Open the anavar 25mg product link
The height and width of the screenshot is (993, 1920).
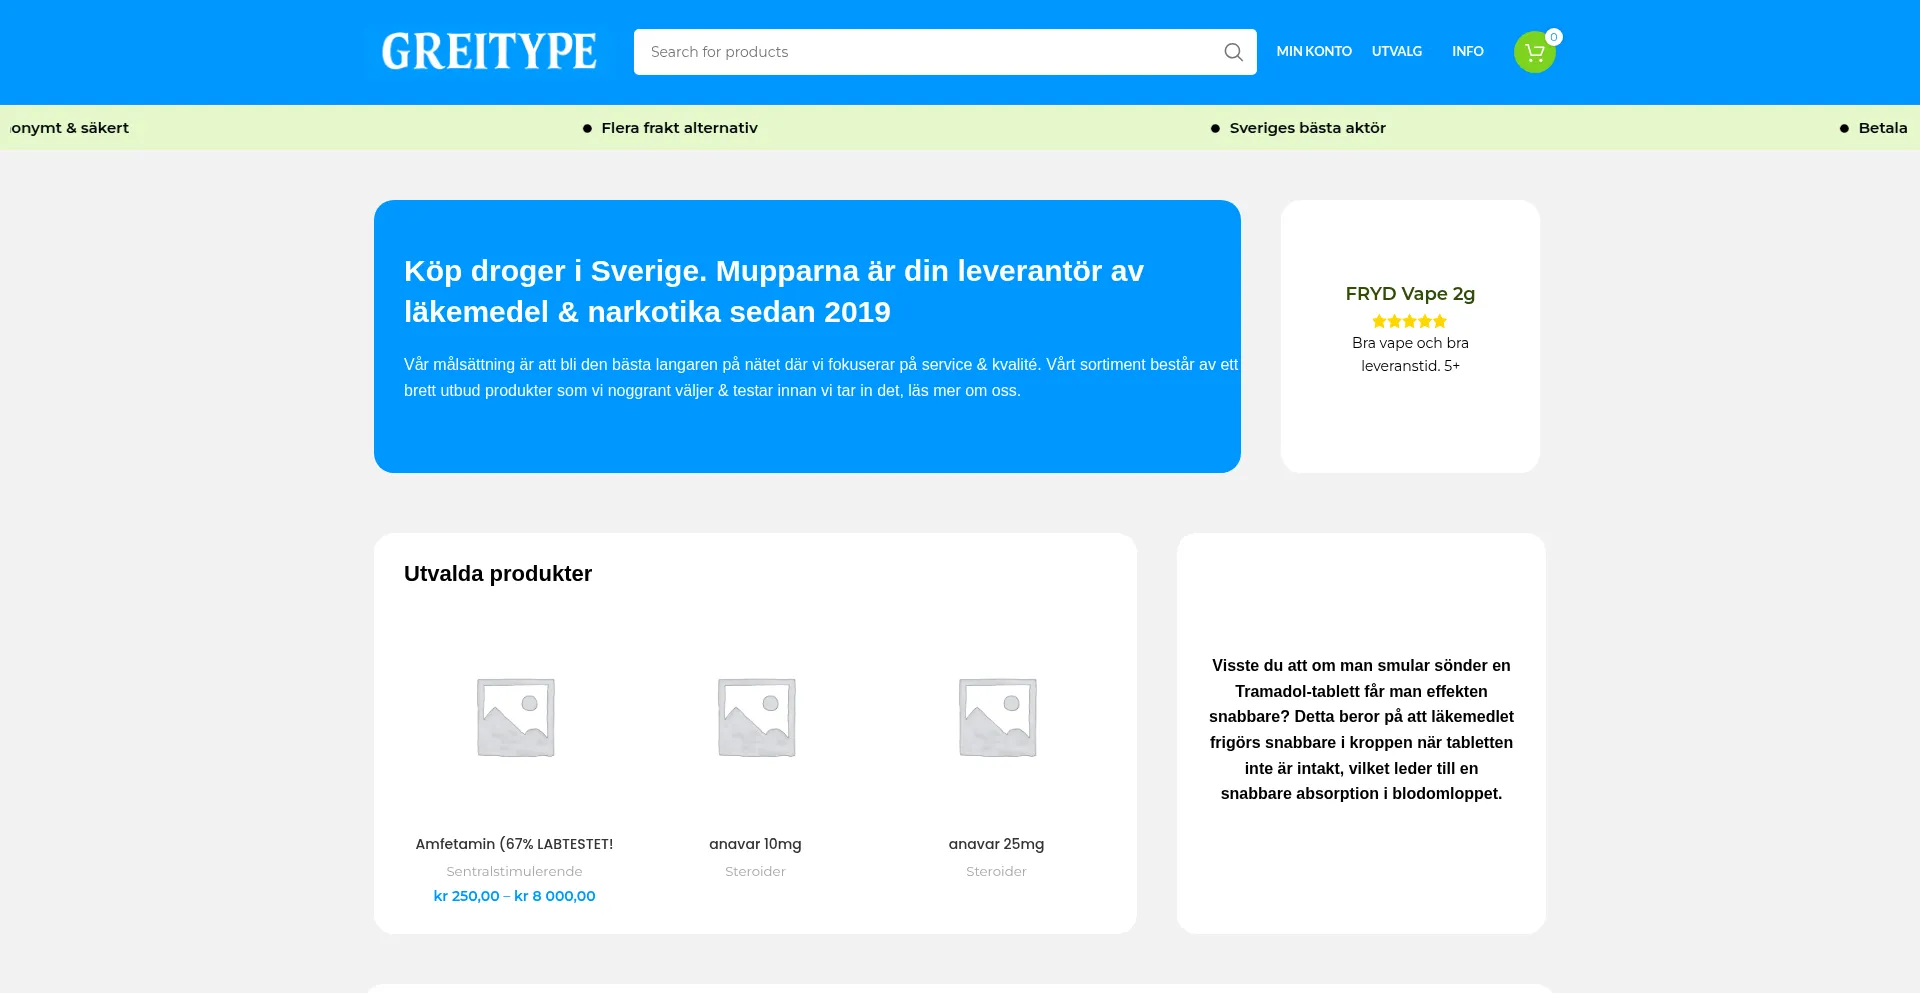(x=996, y=844)
